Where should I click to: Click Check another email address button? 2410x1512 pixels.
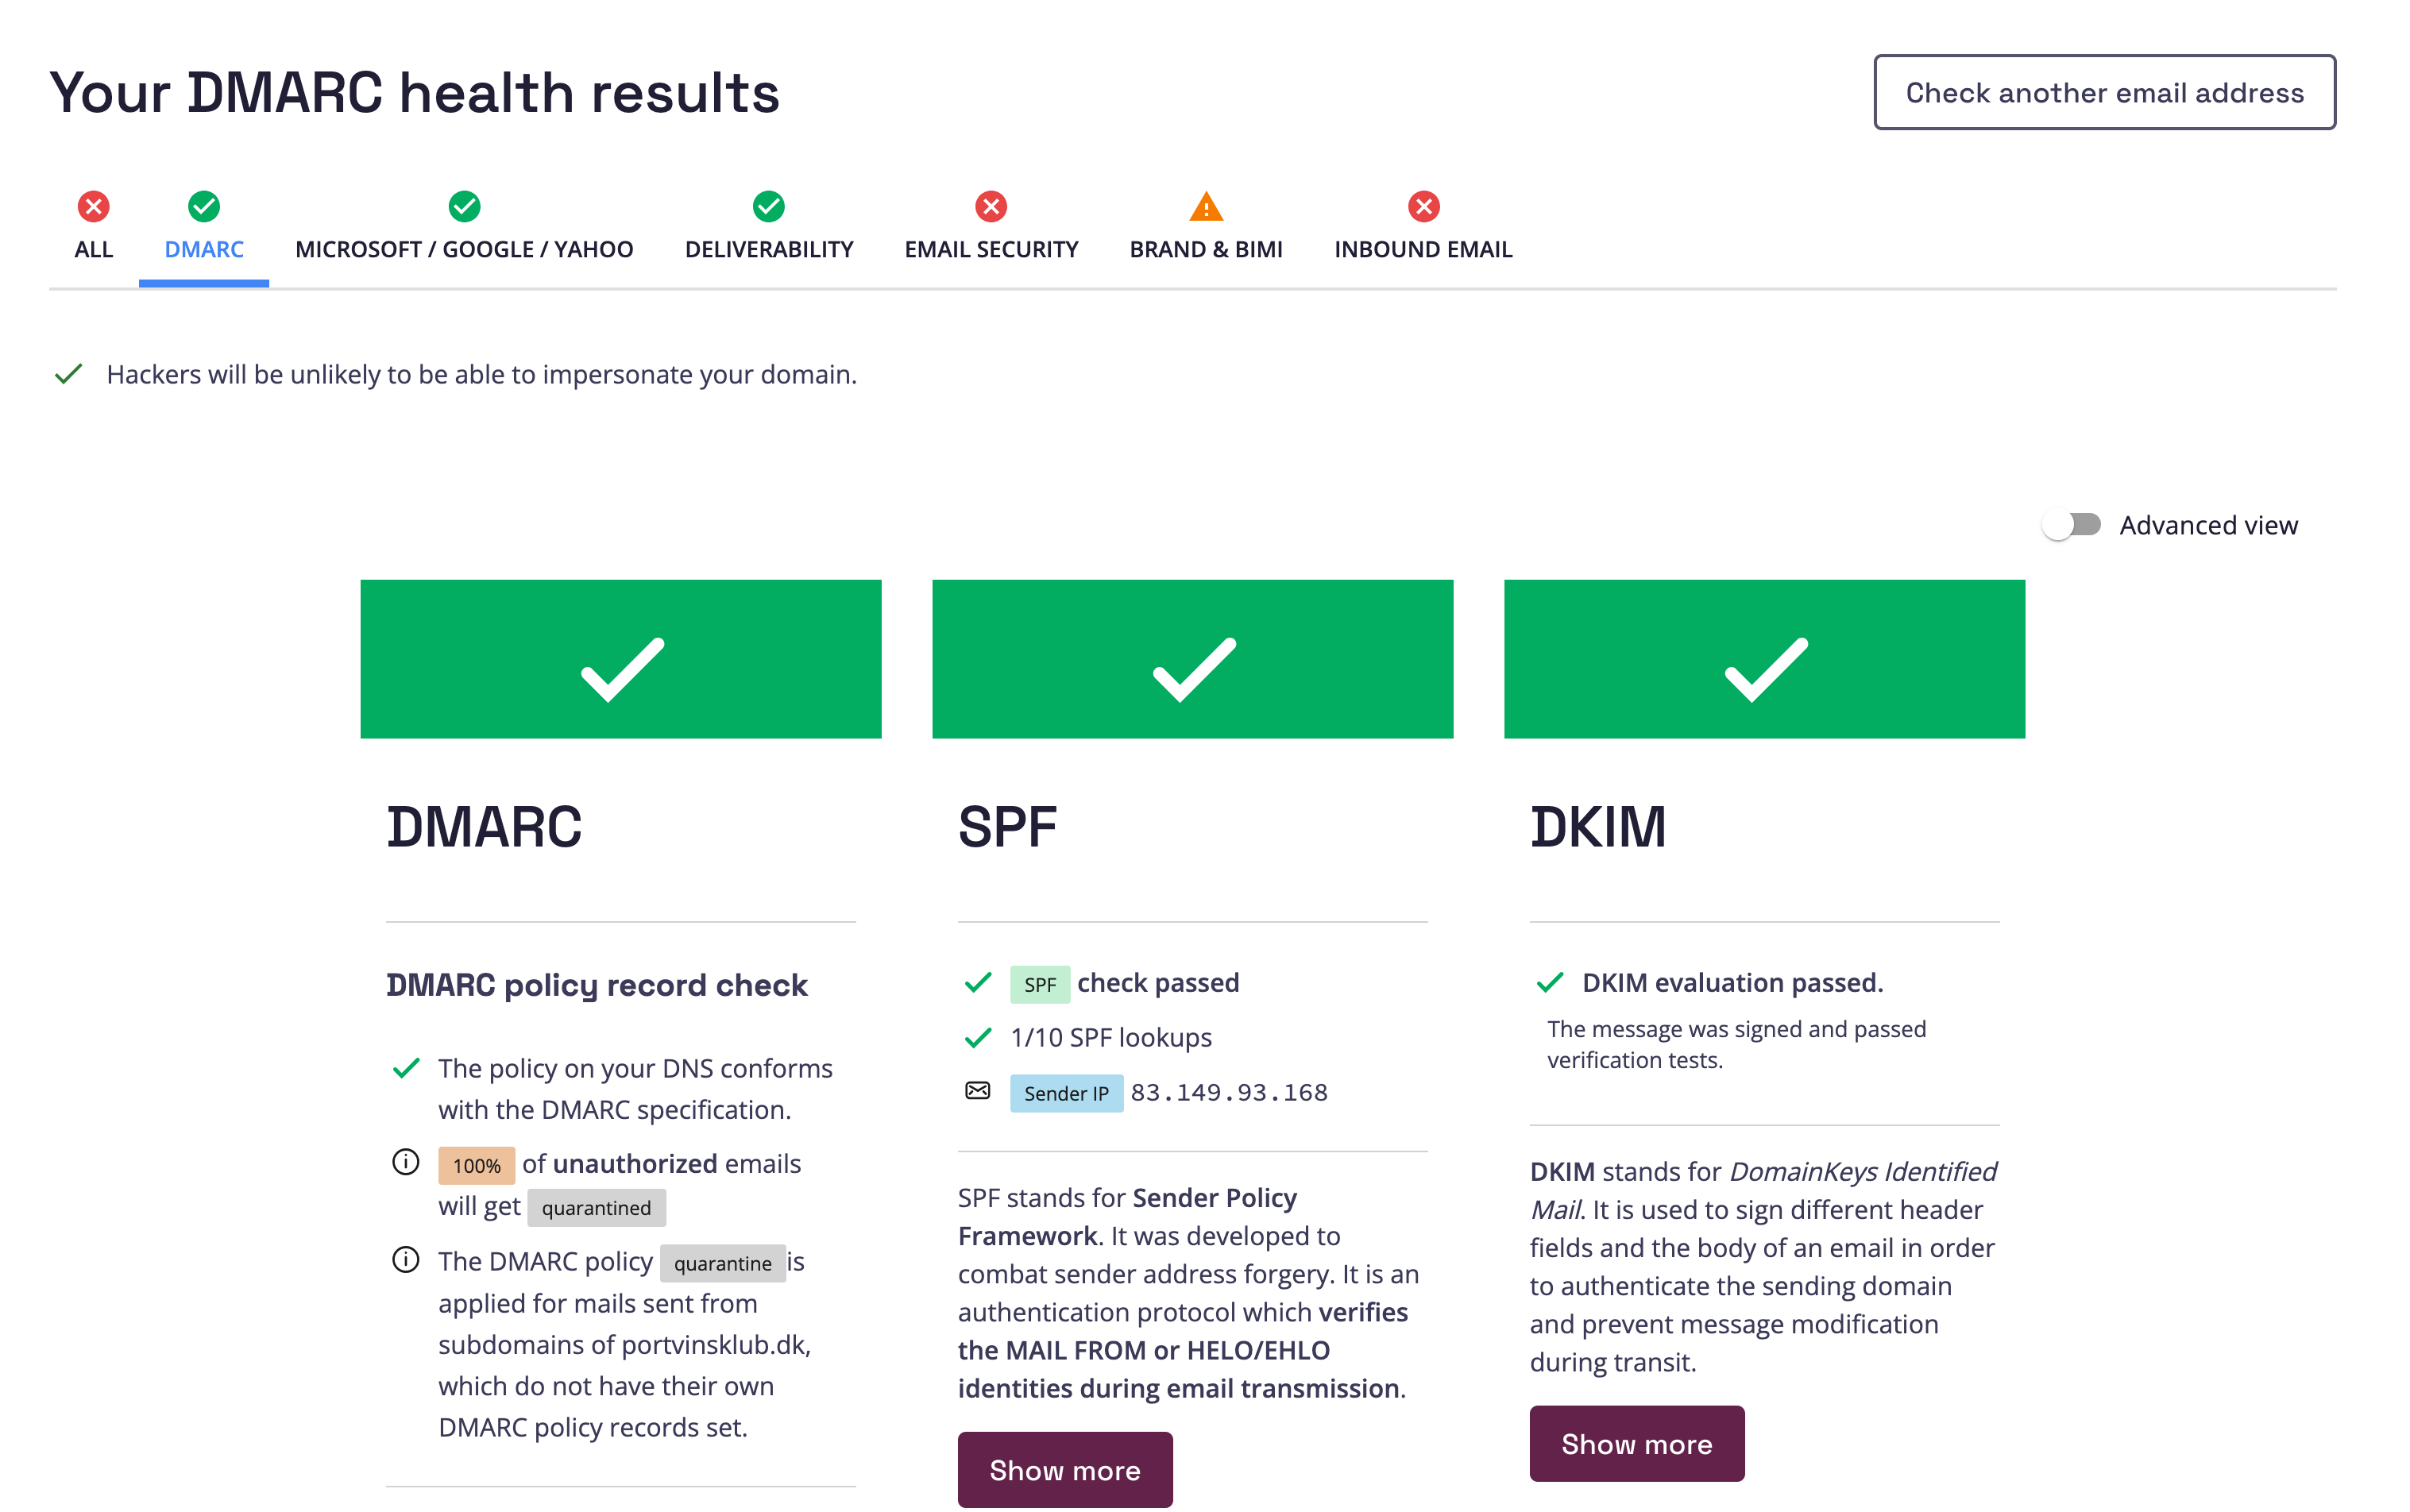click(x=2103, y=92)
